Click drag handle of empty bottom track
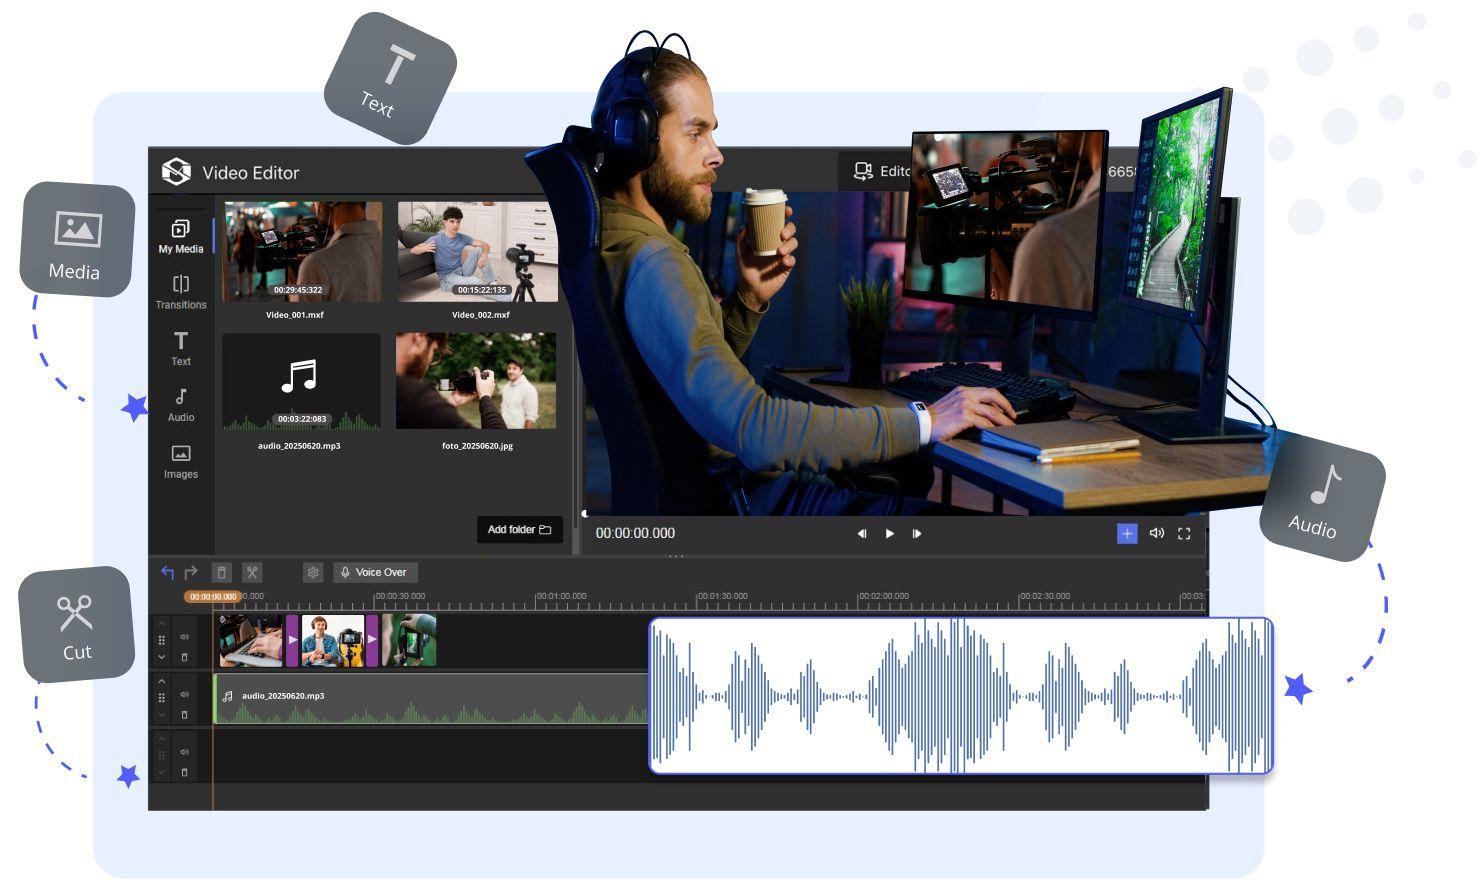Viewport: 1483px width, 882px height. (x=161, y=755)
